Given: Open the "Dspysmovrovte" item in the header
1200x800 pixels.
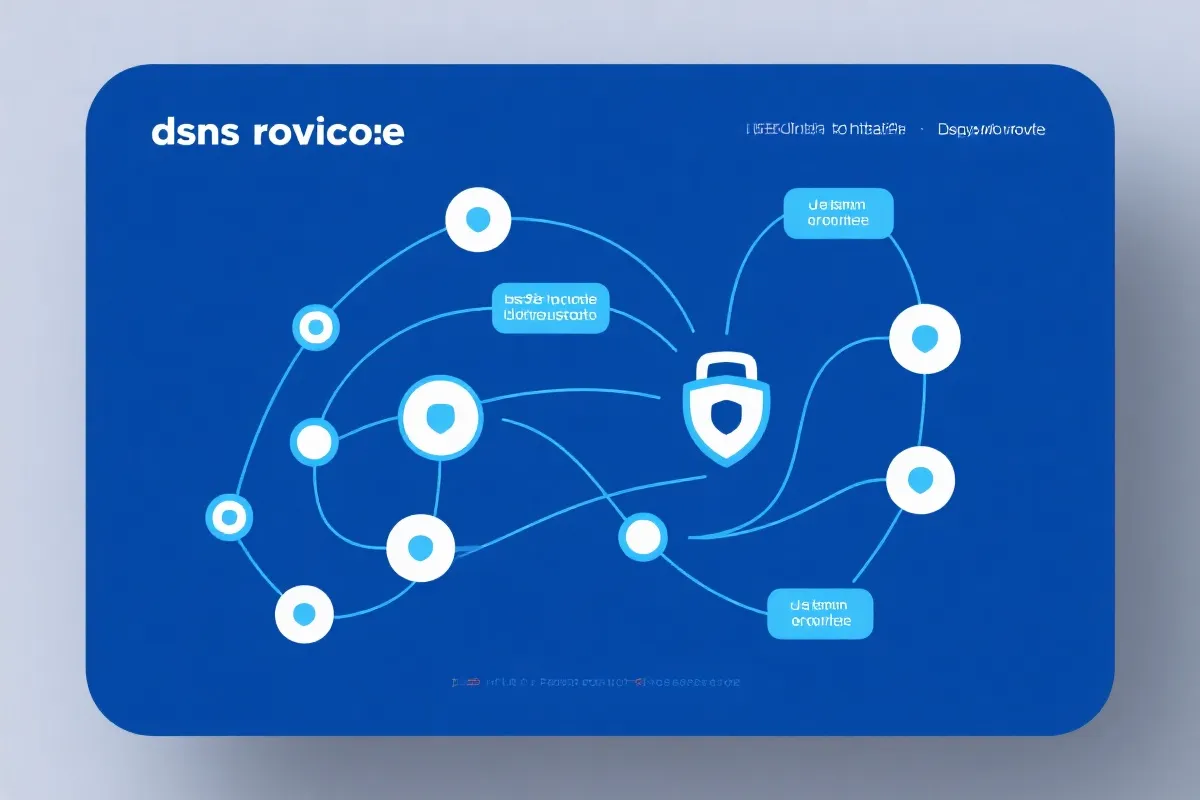Looking at the screenshot, I should pyautogui.click(x=991, y=130).
